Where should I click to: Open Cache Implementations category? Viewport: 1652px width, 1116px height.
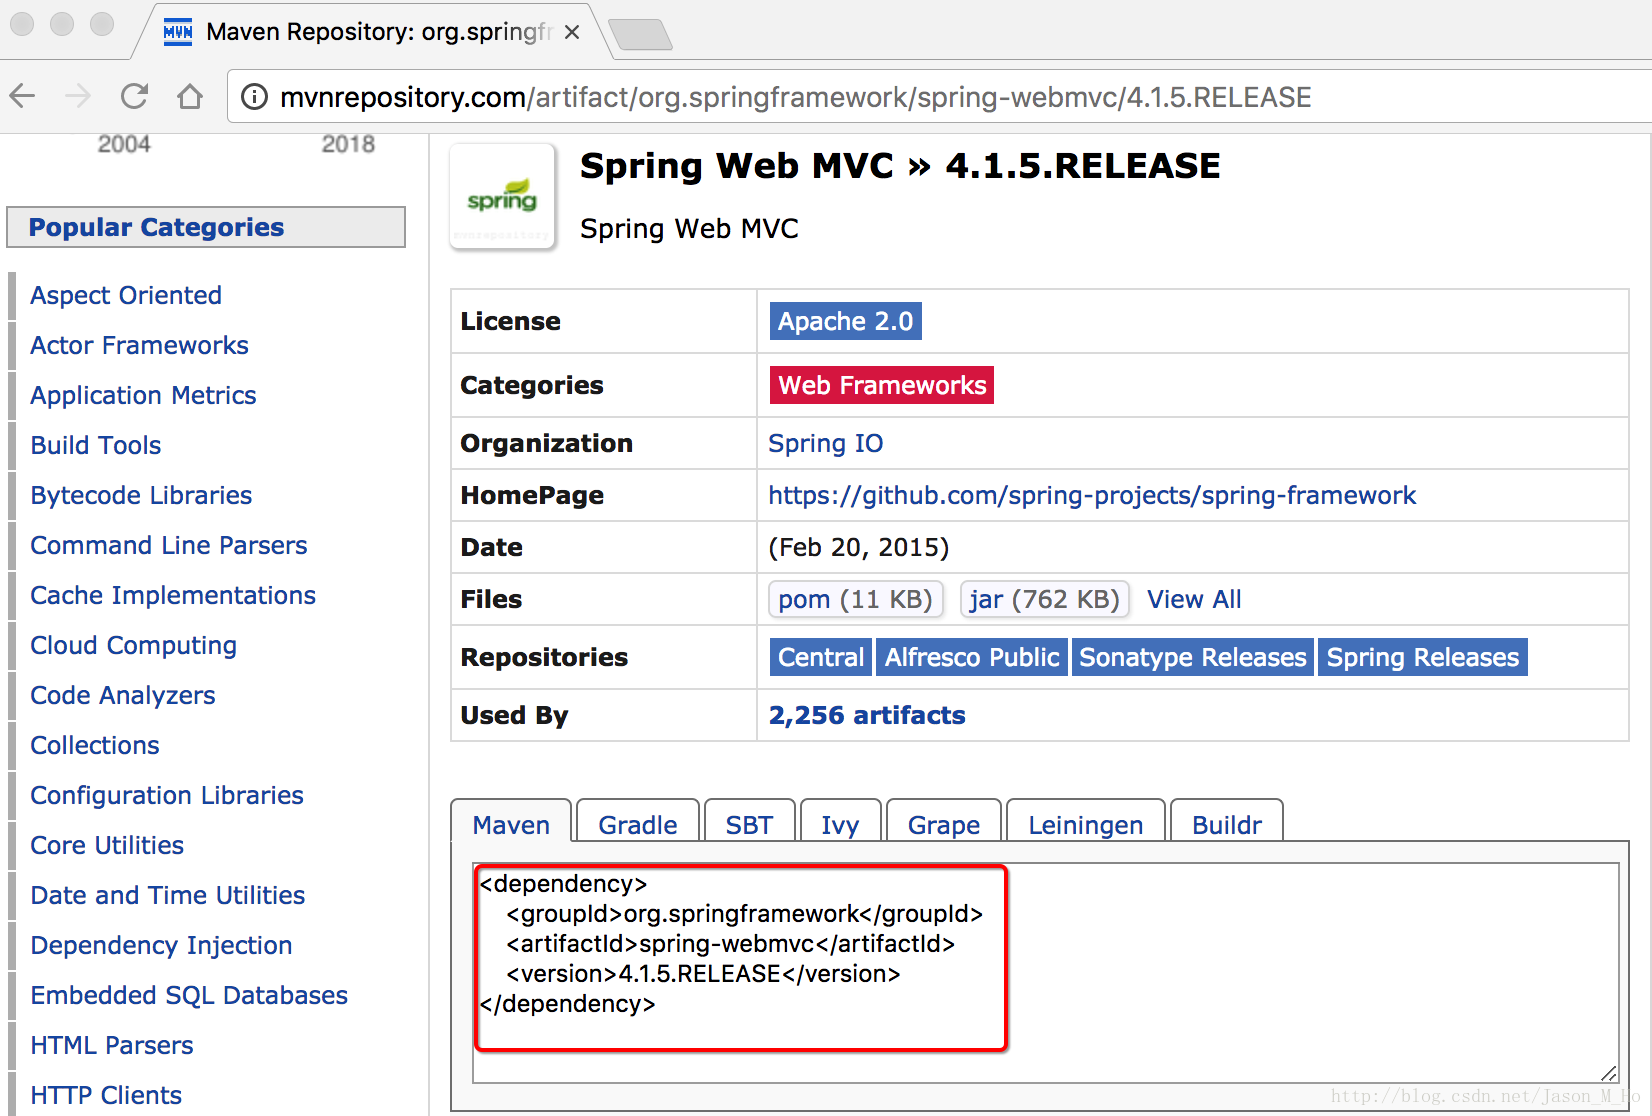pyautogui.click(x=173, y=595)
